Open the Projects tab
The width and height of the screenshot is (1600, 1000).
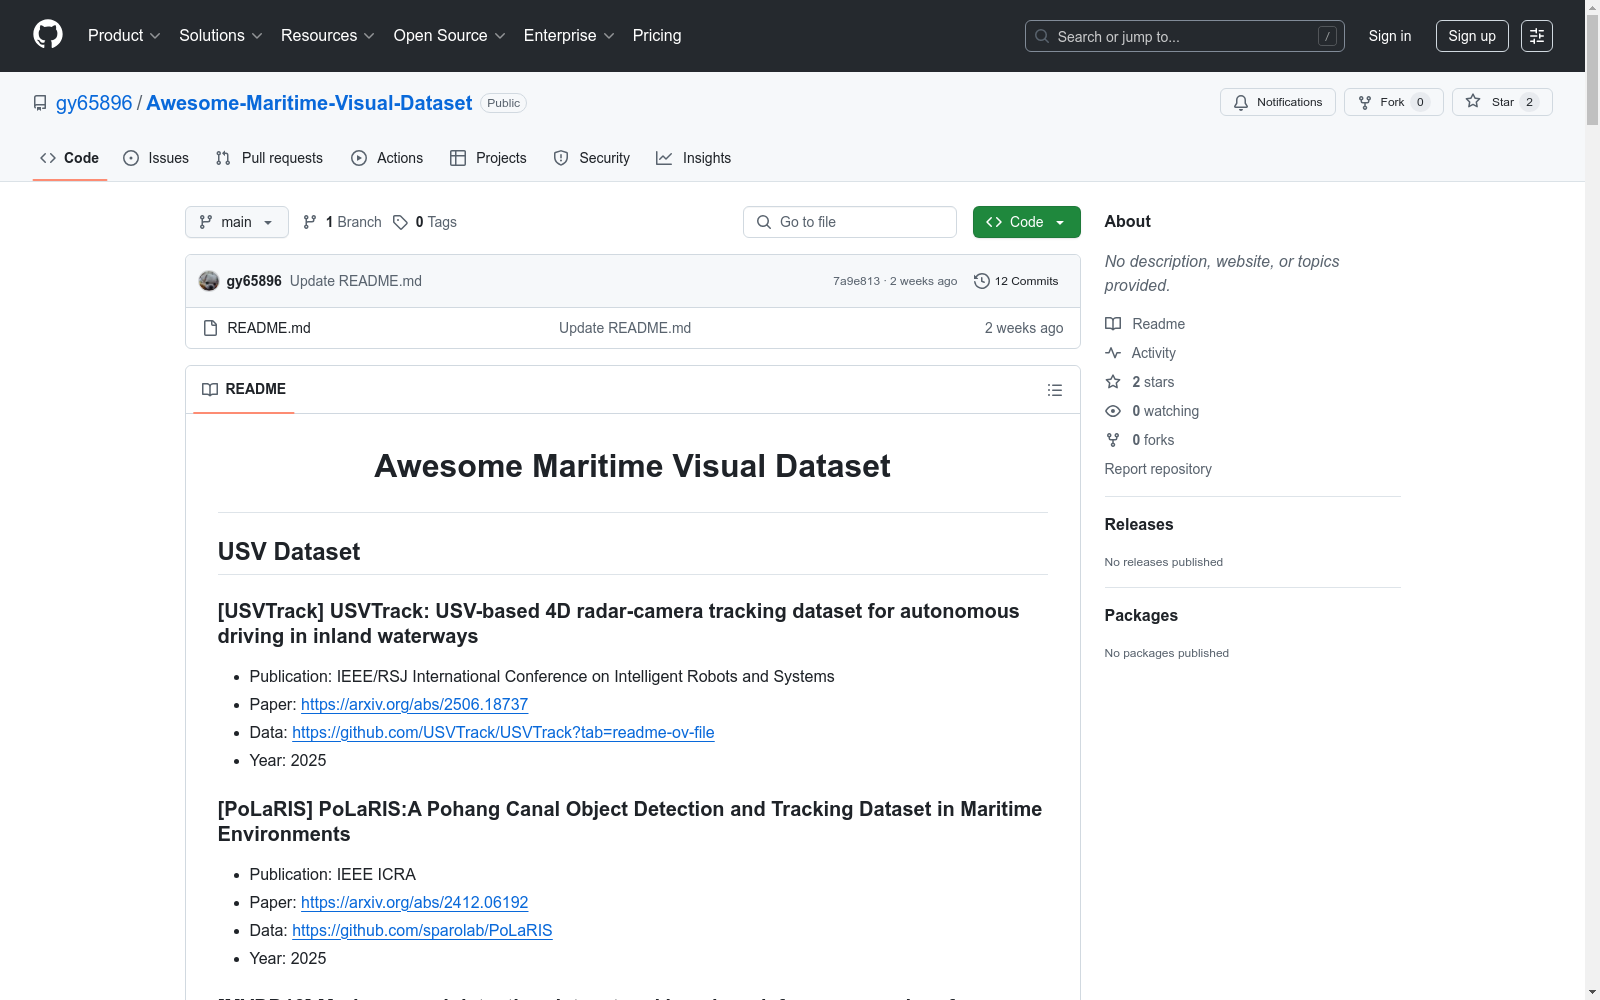point(488,158)
